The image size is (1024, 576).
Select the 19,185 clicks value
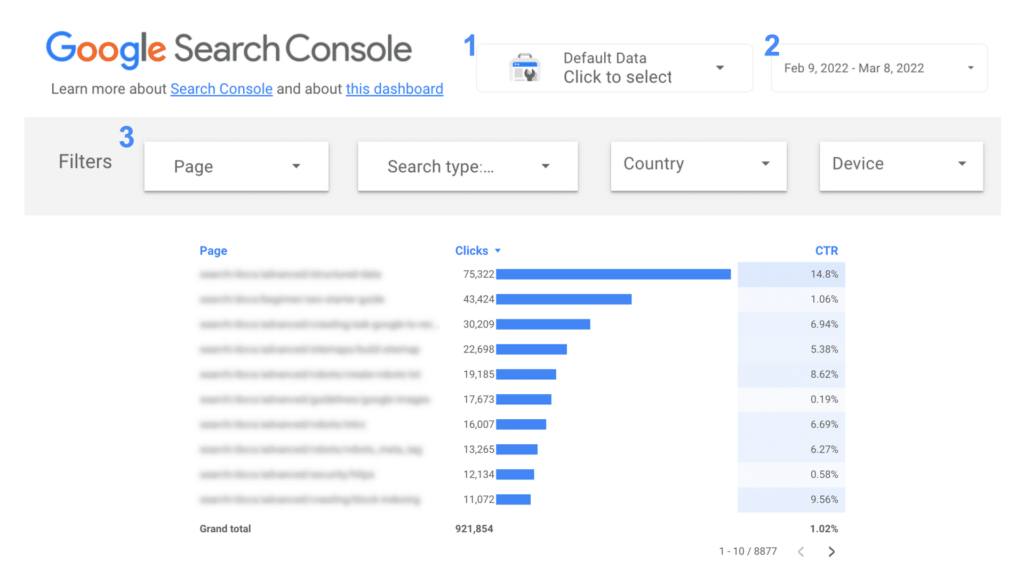click(479, 374)
